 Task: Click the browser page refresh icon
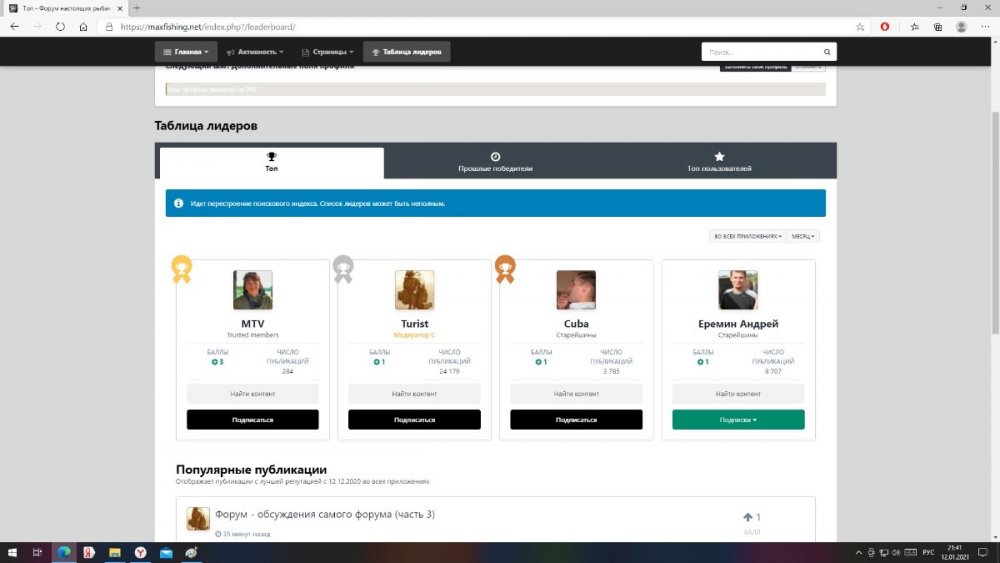[x=60, y=27]
